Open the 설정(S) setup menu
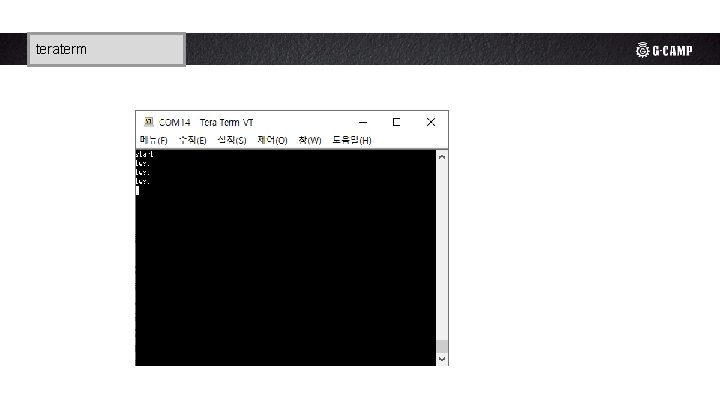This screenshot has height=405, width=720. click(x=232, y=140)
